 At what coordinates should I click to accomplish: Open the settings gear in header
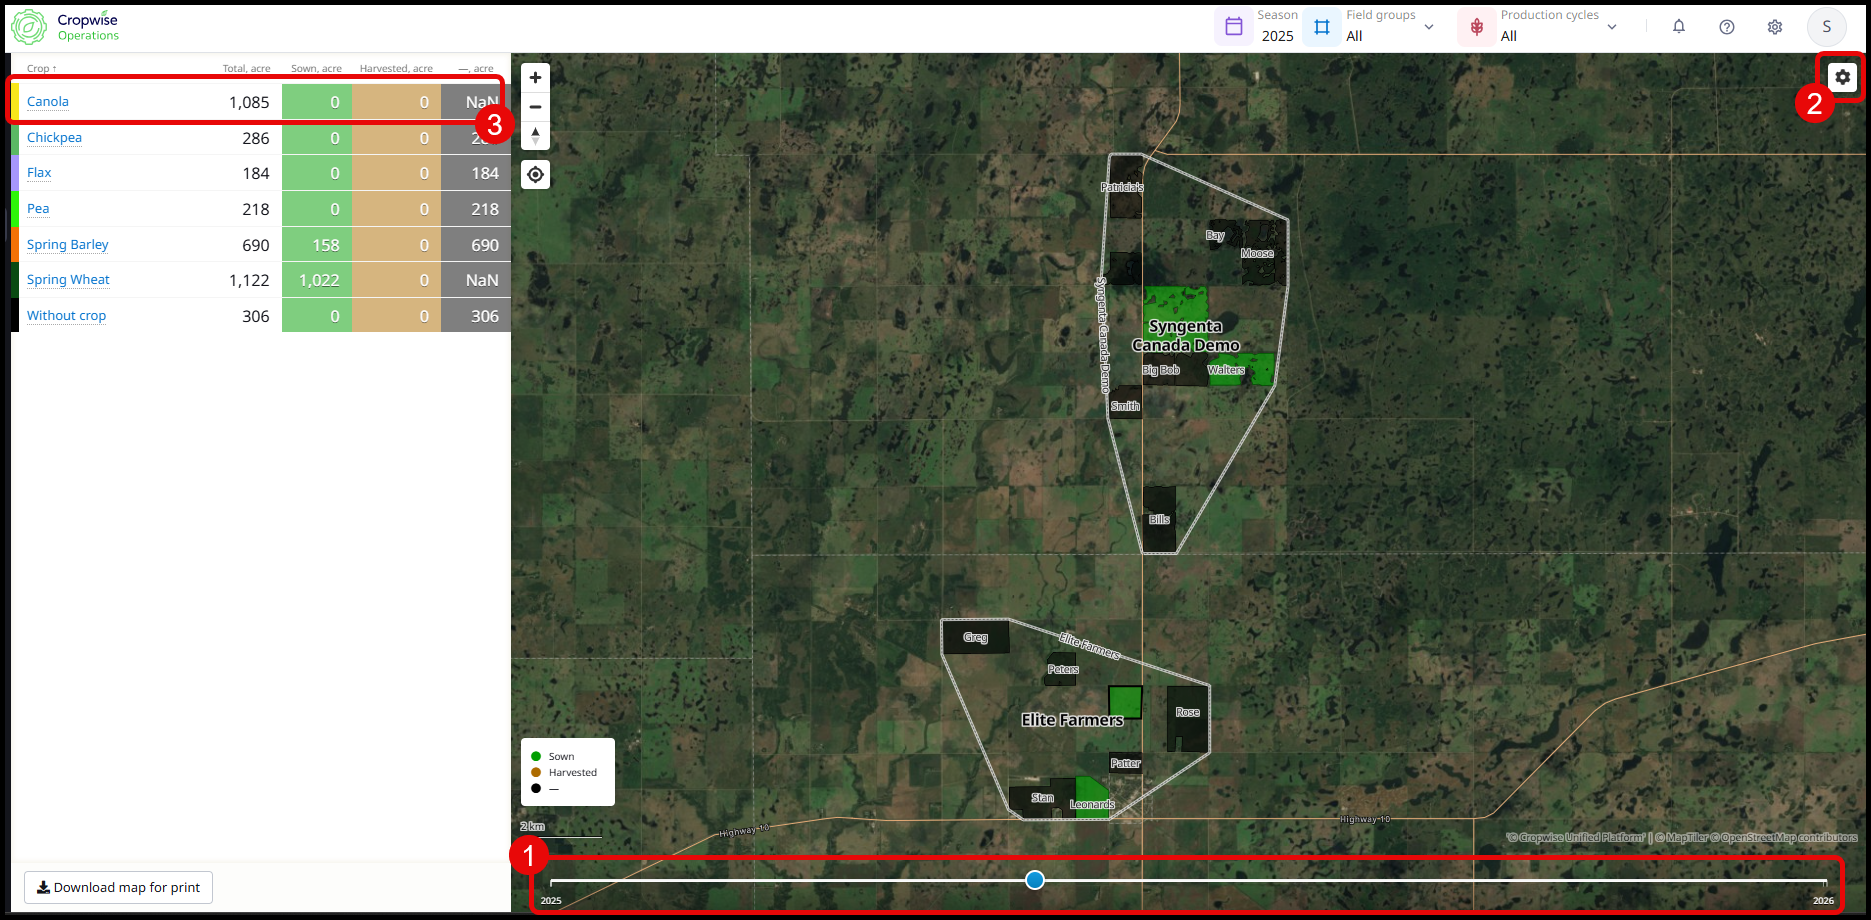(1775, 27)
